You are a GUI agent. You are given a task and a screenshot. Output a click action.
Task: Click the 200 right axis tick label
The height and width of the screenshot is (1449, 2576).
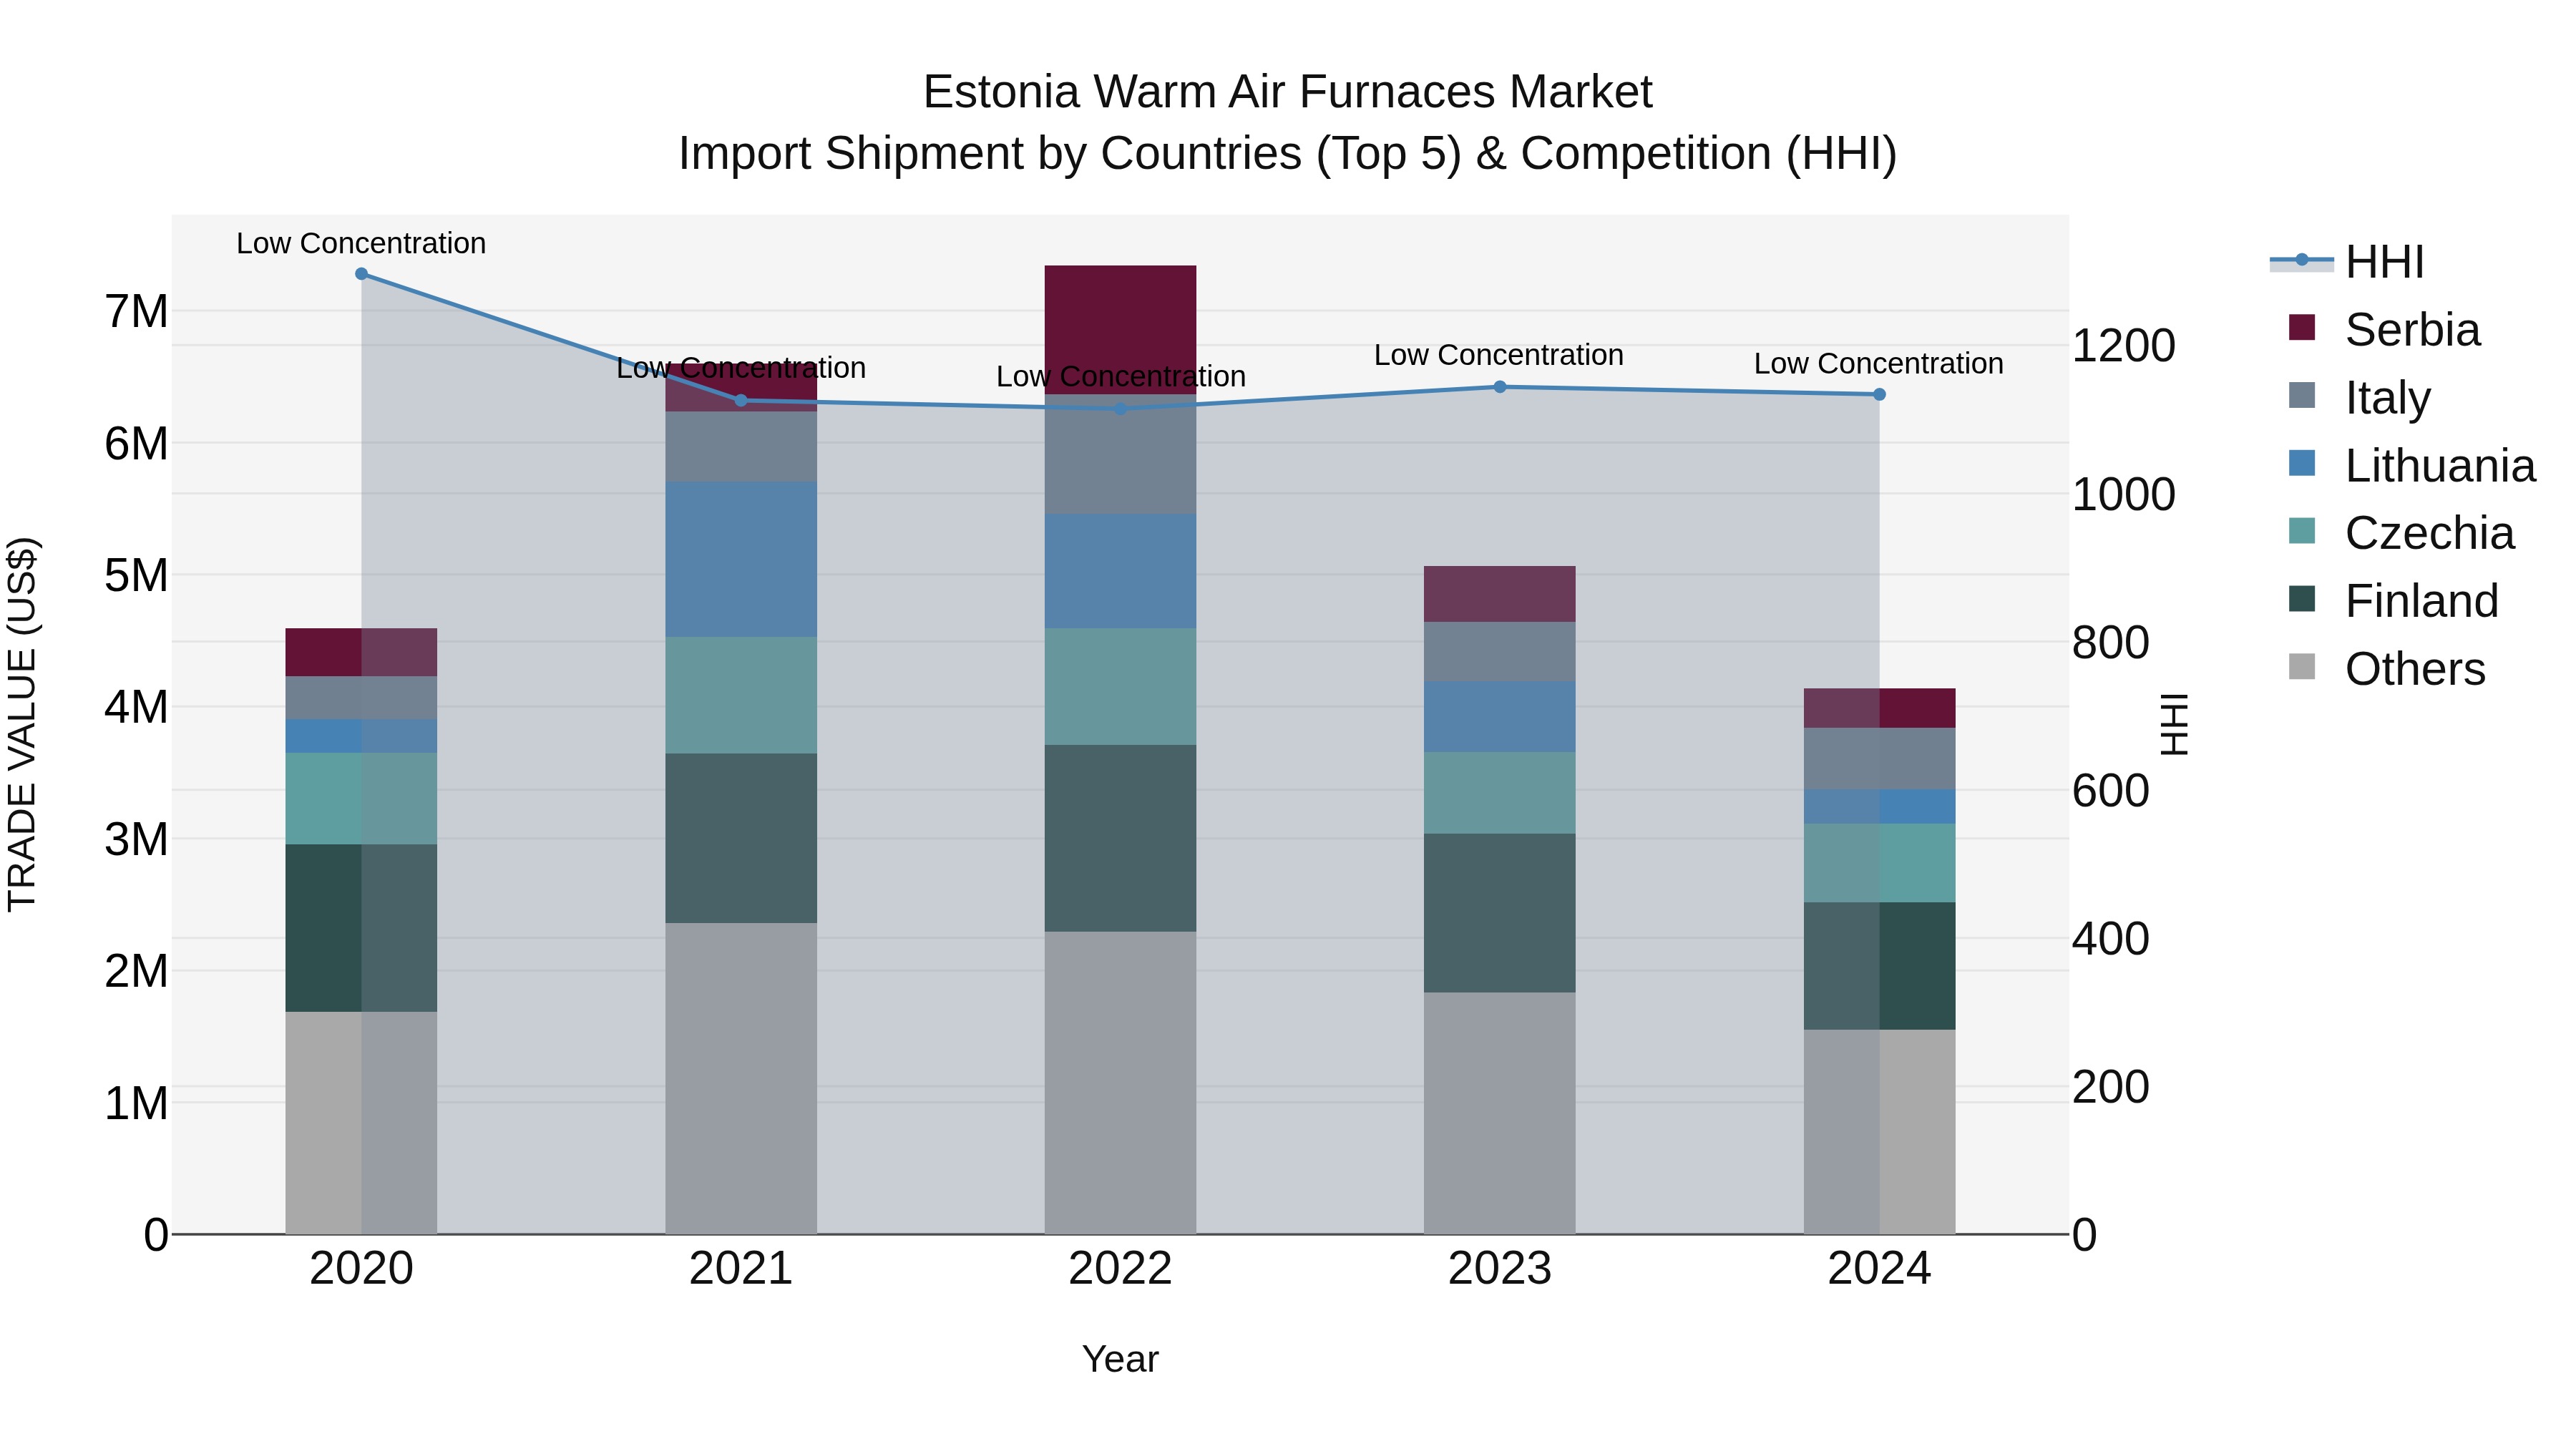point(2110,1087)
